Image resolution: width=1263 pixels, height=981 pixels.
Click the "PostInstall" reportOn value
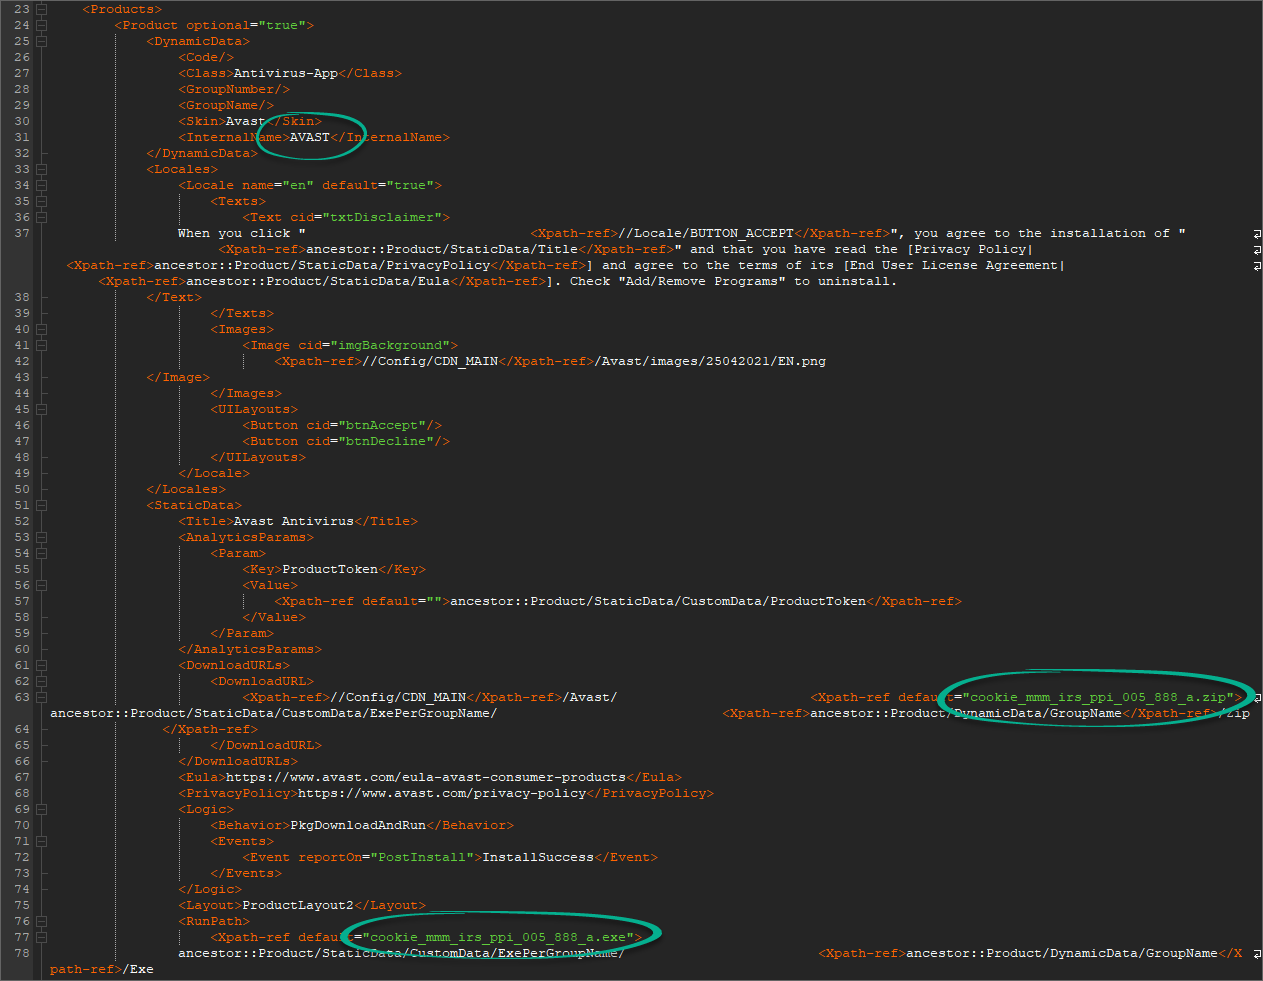pos(422,857)
